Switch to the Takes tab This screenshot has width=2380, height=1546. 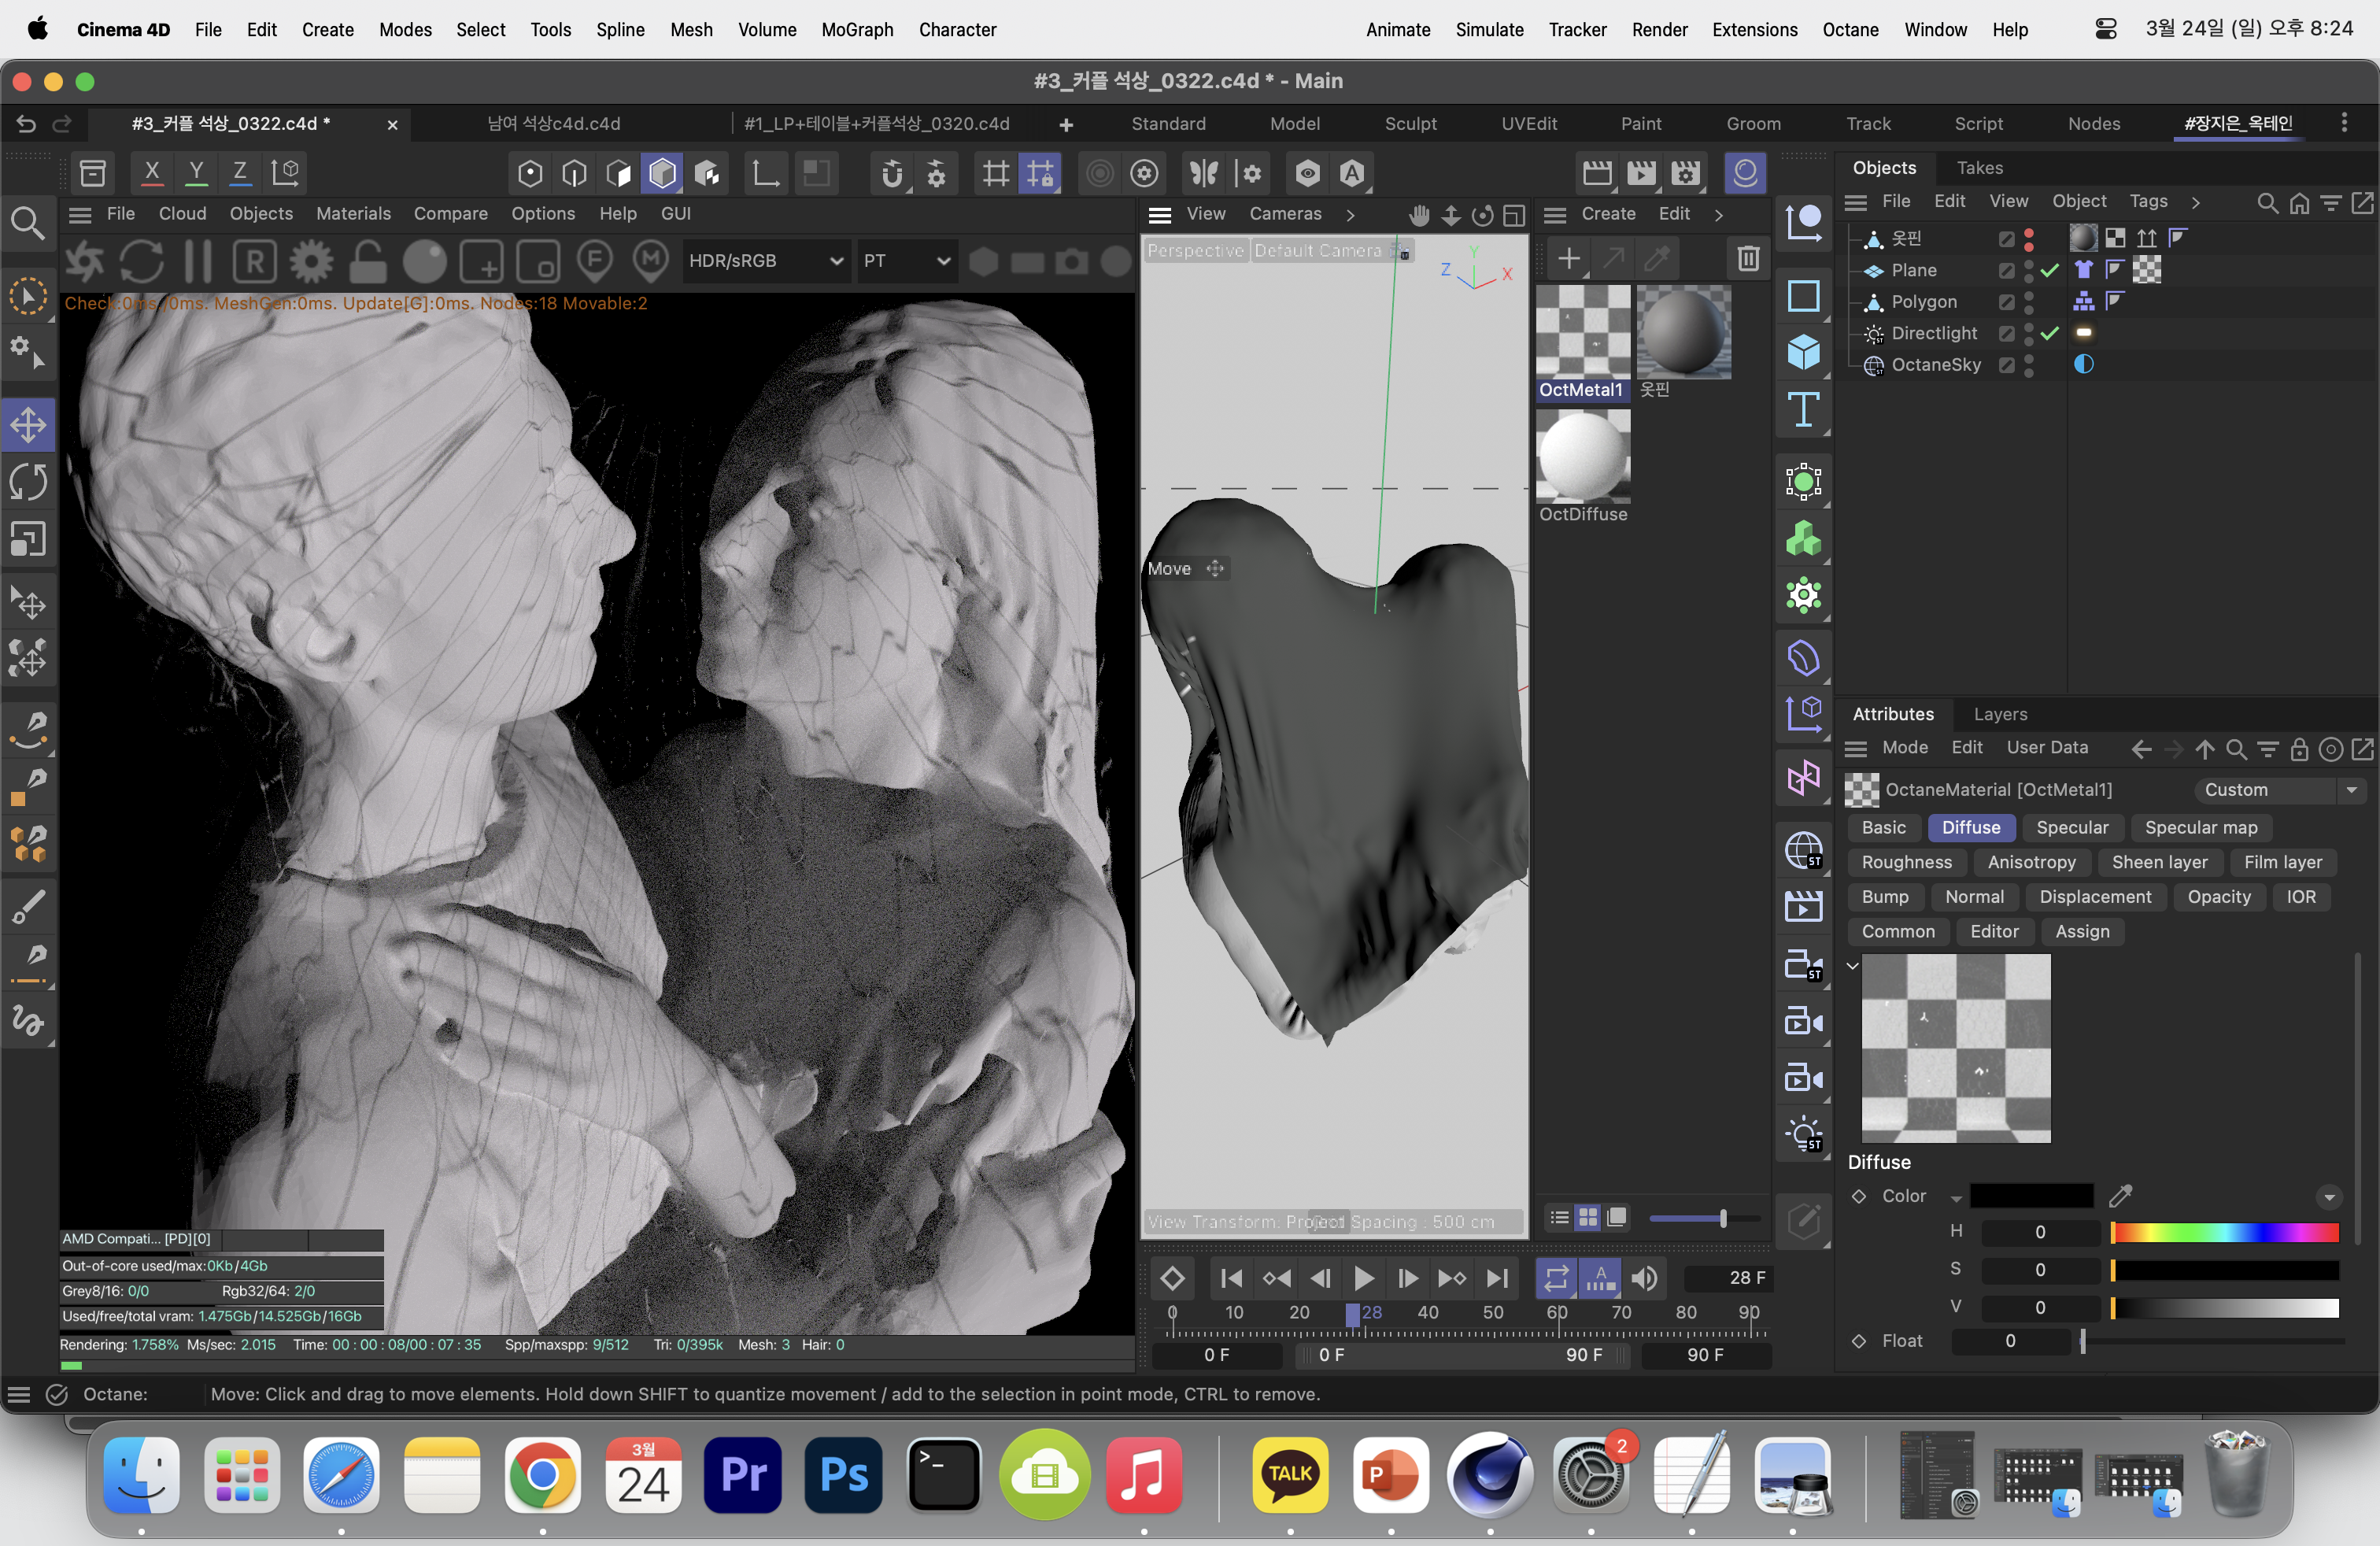tap(1979, 167)
